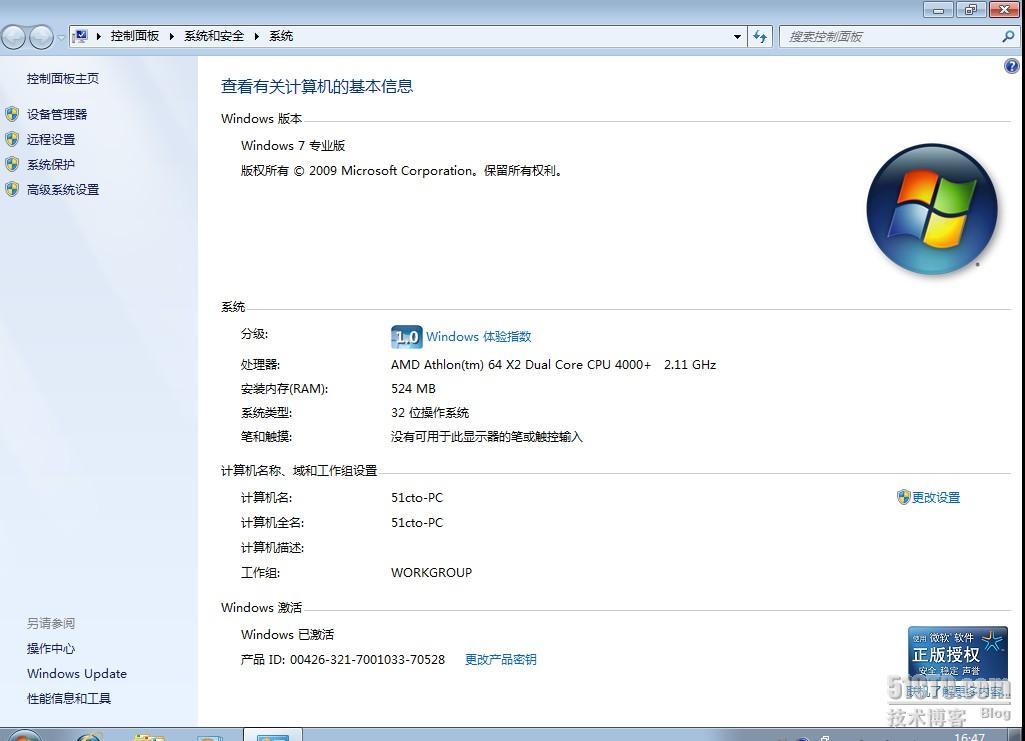The image size is (1025, 741).
Task: Minimize the System window
Action: tap(939, 9)
